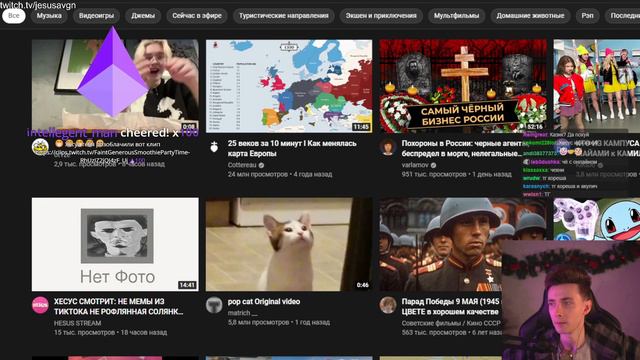Click the matrich channel avatar
Viewport: 640px width, 360px height.
[214, 305]
